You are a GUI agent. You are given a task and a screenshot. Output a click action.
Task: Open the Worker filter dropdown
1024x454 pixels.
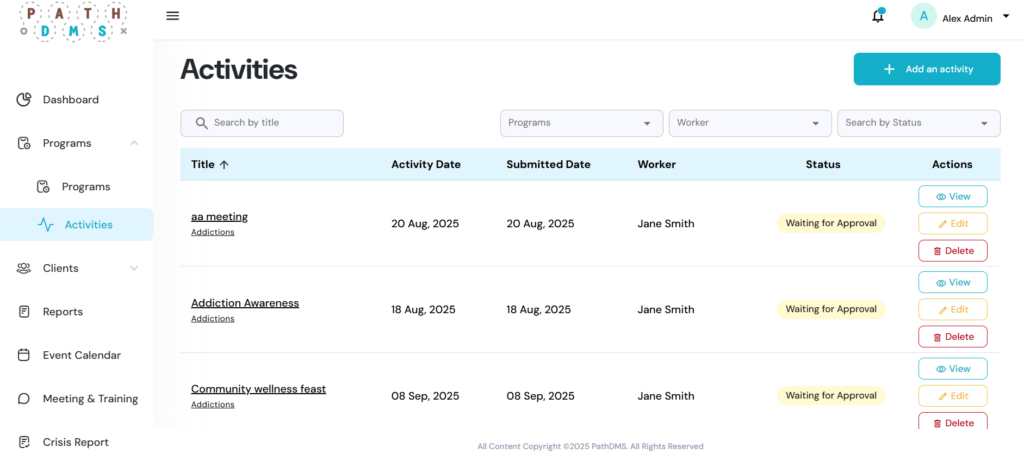(749, 123)
